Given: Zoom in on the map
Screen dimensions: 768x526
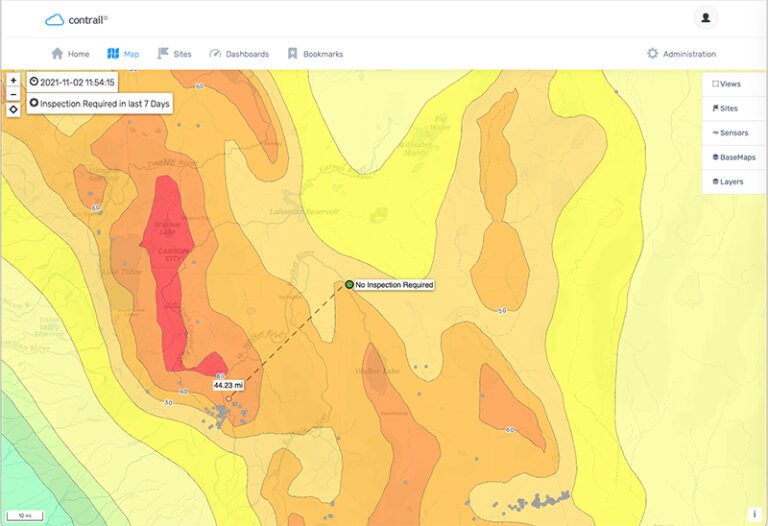Looking at the screenshot, I should [13, 80].
